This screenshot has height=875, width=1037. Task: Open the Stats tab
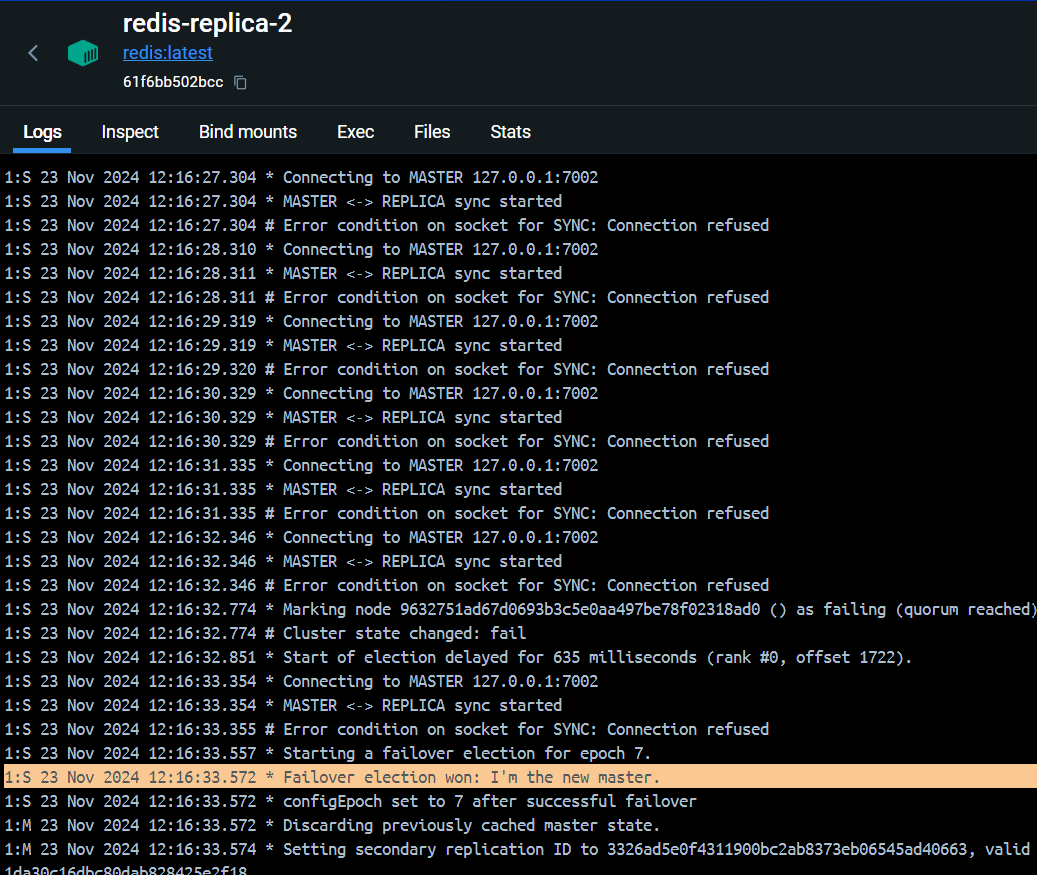coord(510,132)
